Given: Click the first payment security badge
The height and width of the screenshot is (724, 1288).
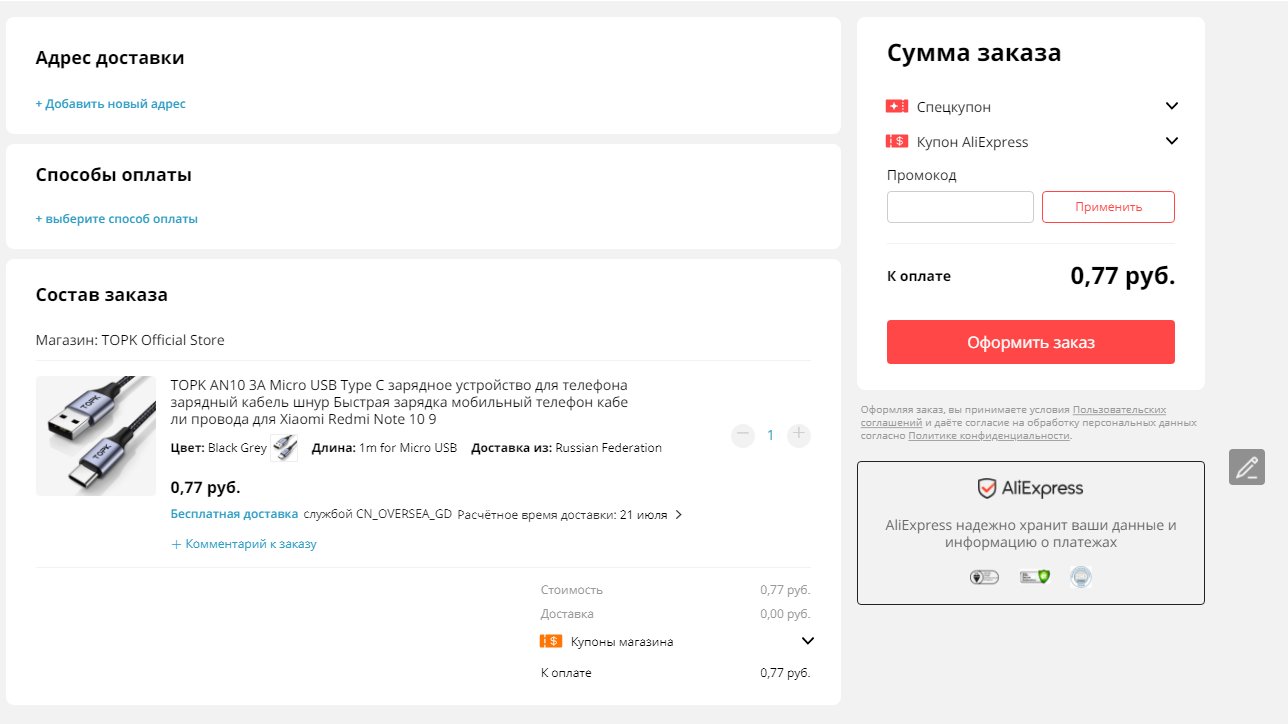Looking at the screenshot, I should point(984,577).
